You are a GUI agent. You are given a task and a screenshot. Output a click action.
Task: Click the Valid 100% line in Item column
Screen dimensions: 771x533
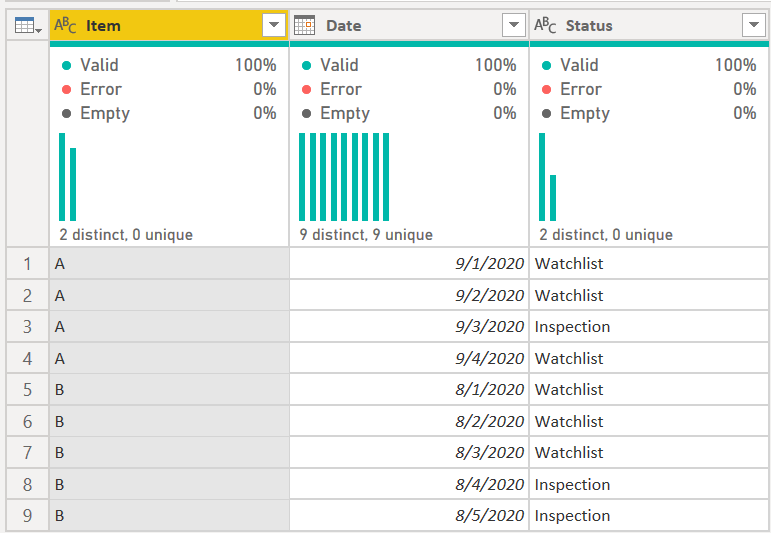tap(169, 65)
